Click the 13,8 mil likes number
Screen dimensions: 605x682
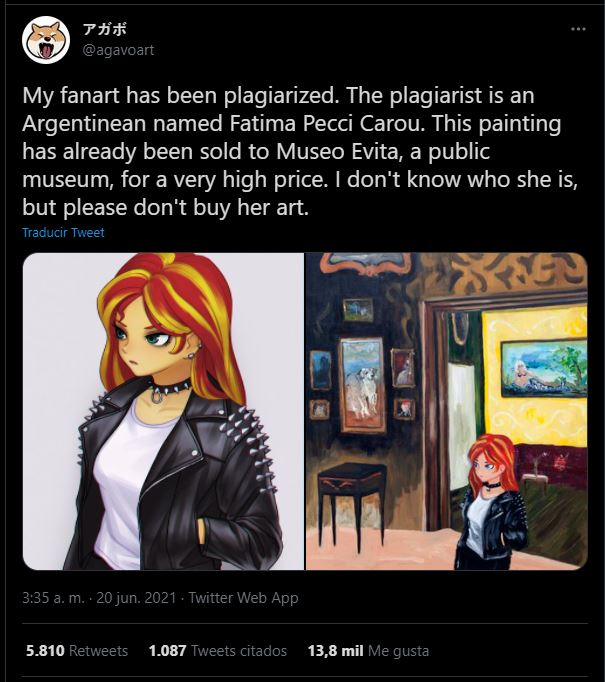click(x=335, y=651)
